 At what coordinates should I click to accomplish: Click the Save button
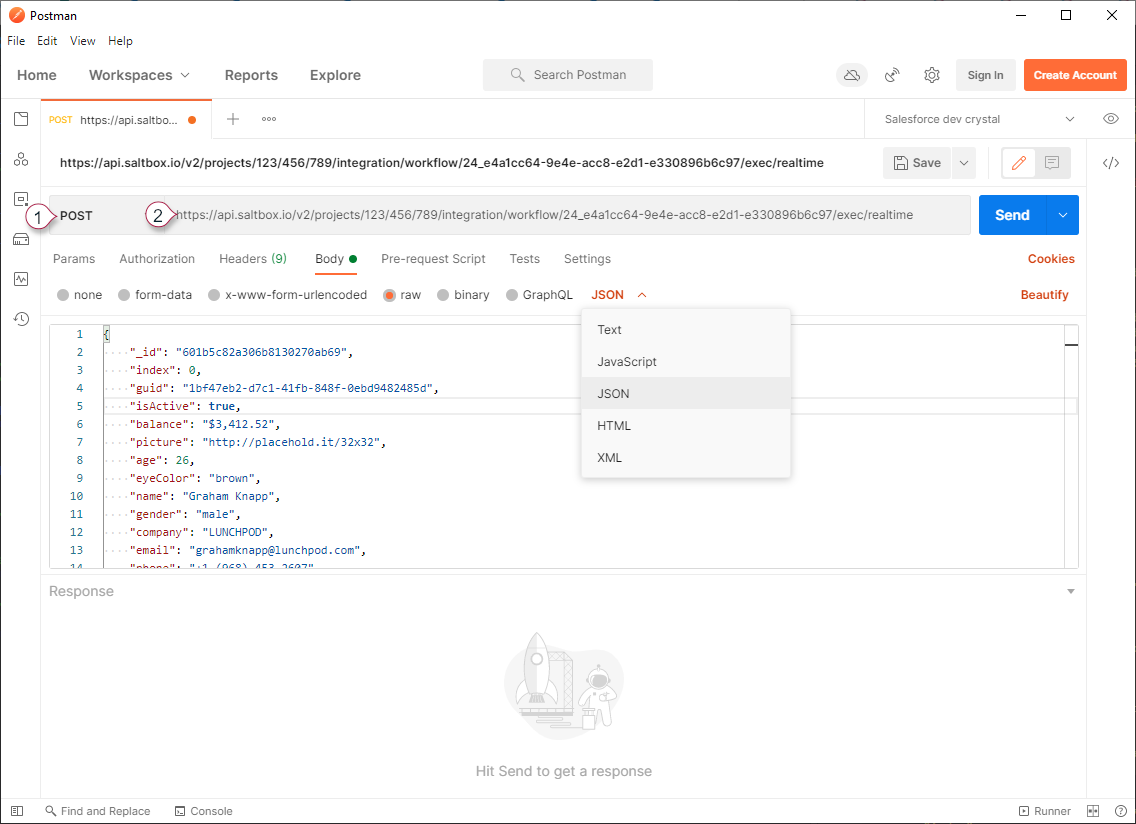[917, 163]
